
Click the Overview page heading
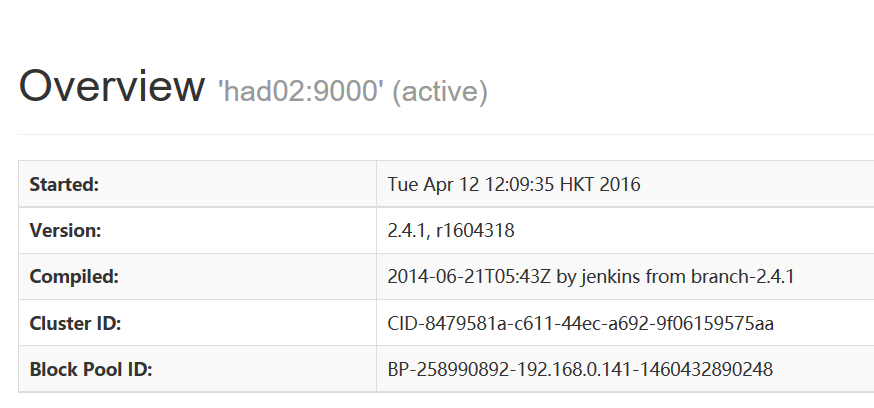tap(111, 87)
